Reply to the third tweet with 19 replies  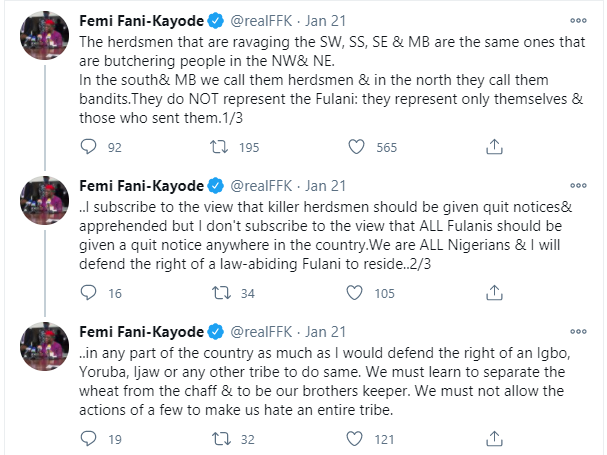88,437
